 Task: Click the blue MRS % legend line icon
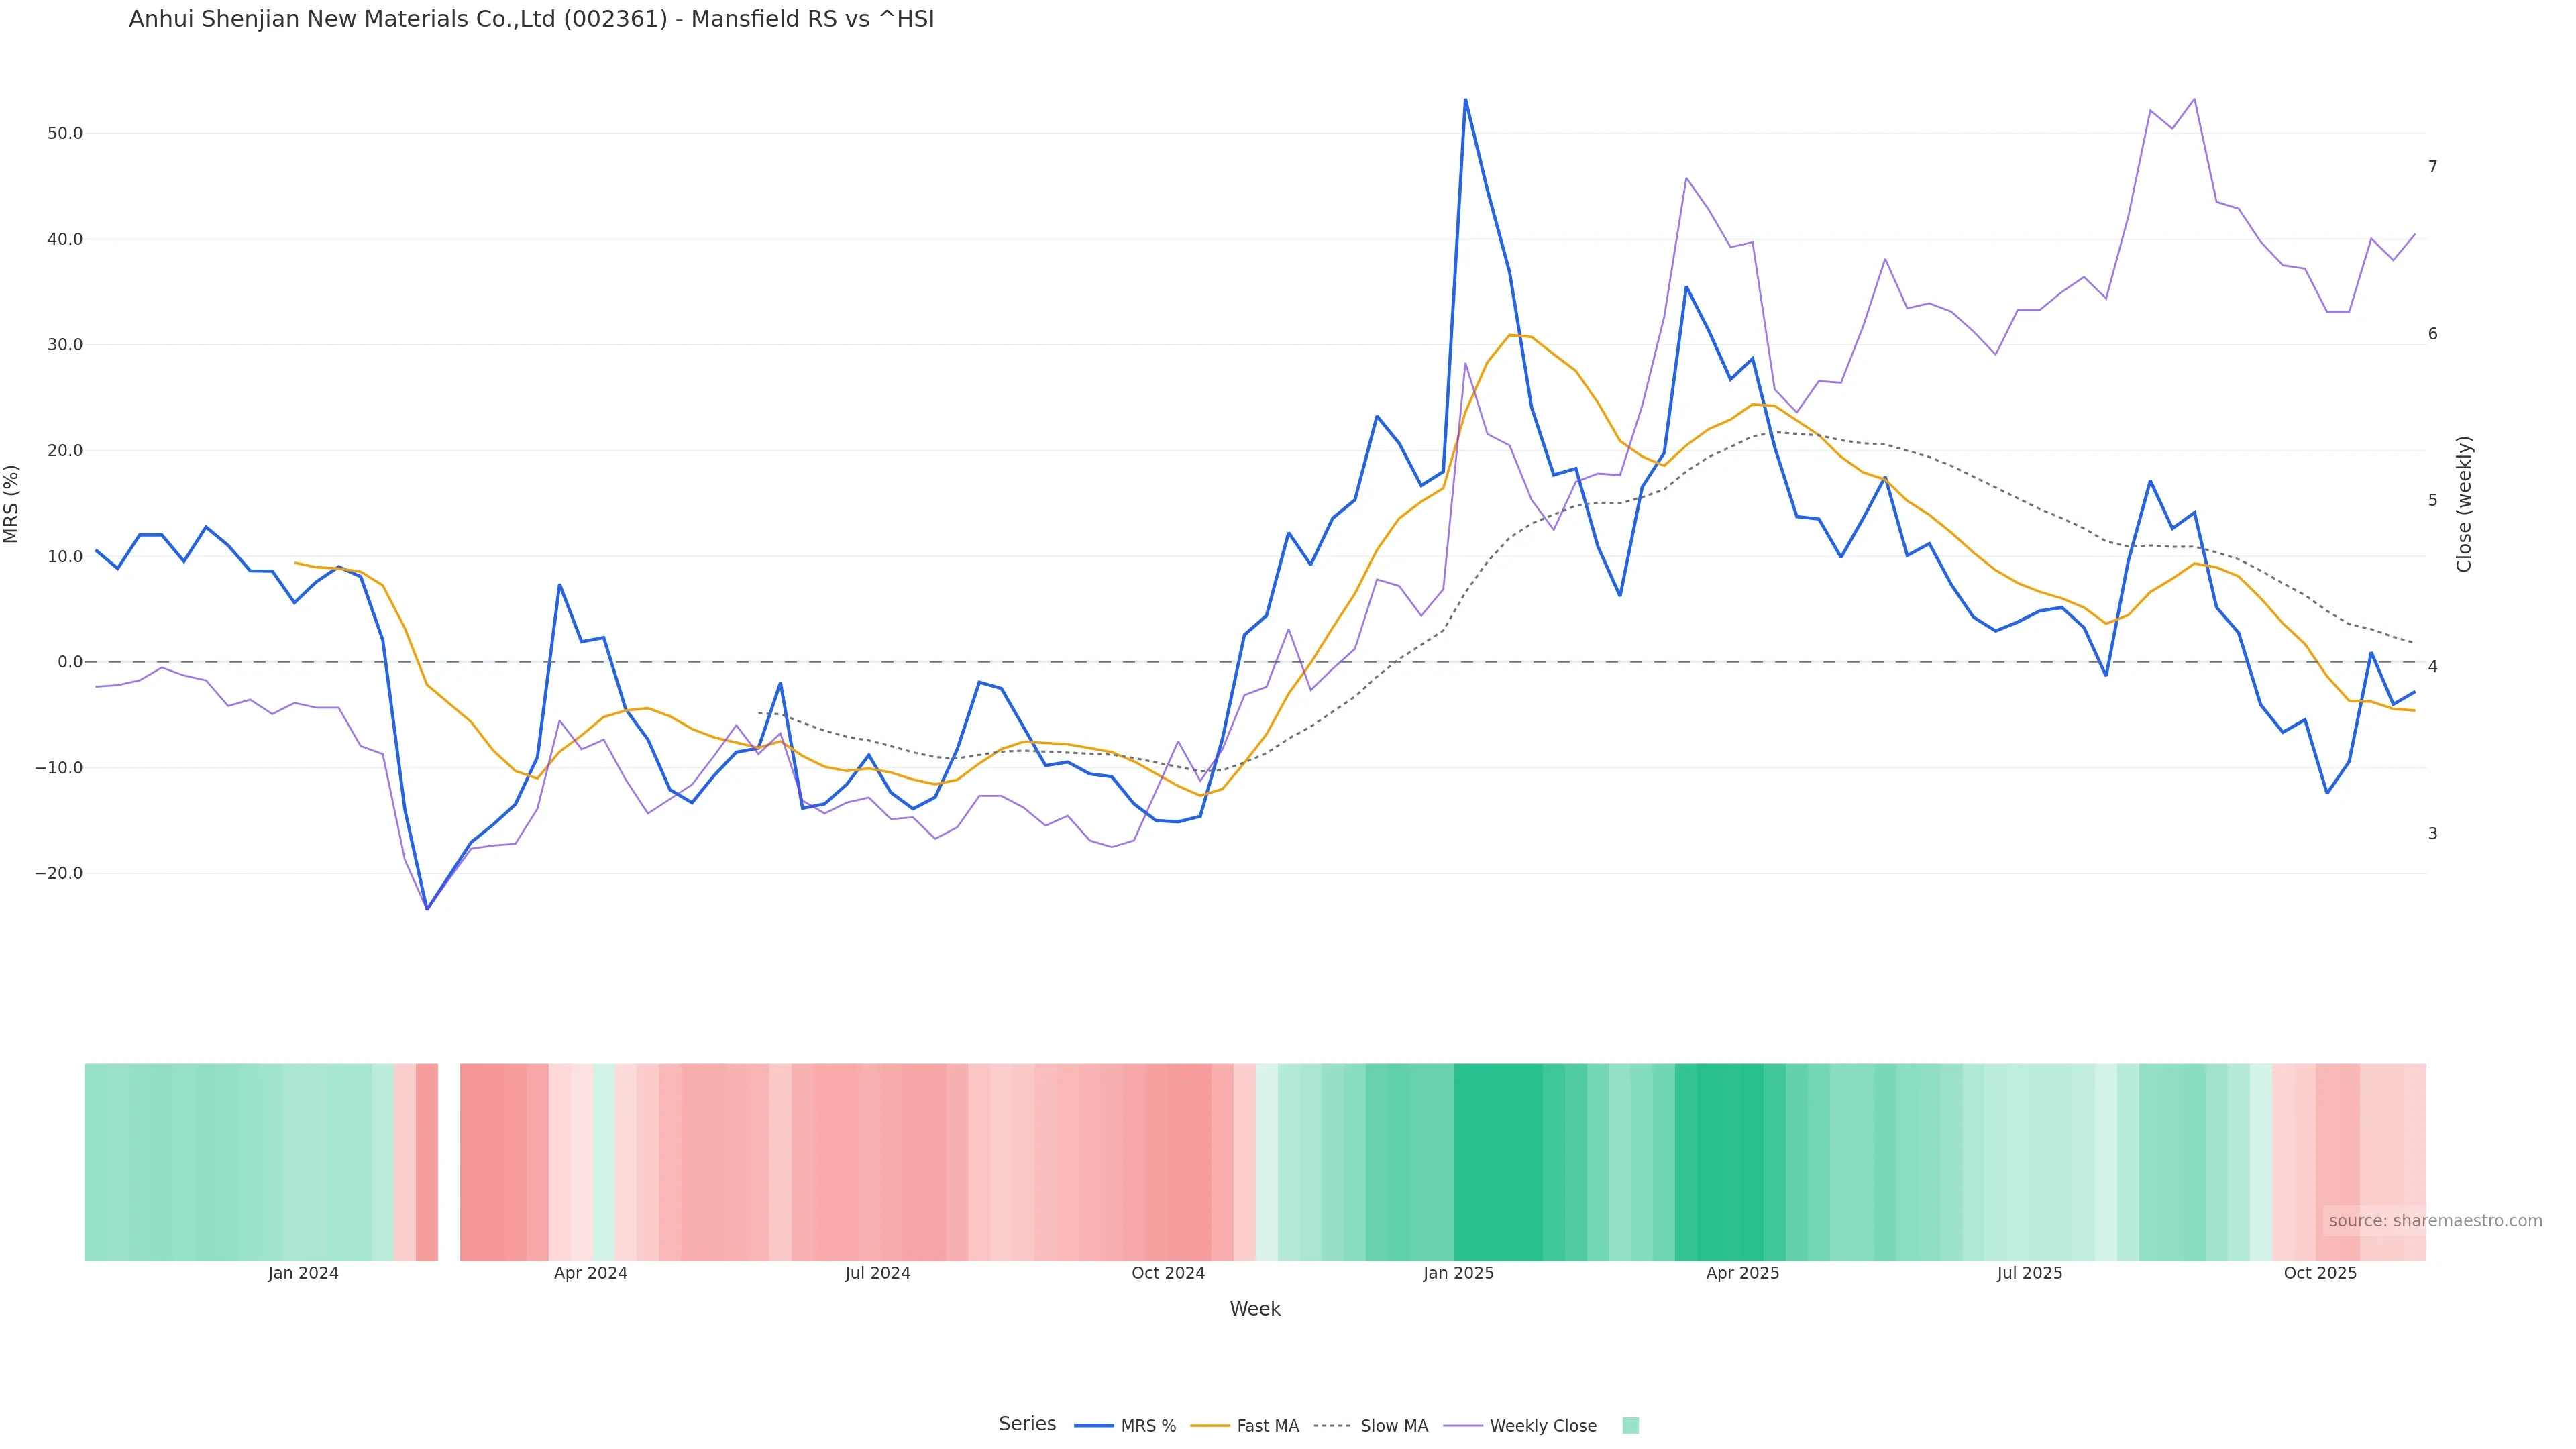coord(1094,1426)
